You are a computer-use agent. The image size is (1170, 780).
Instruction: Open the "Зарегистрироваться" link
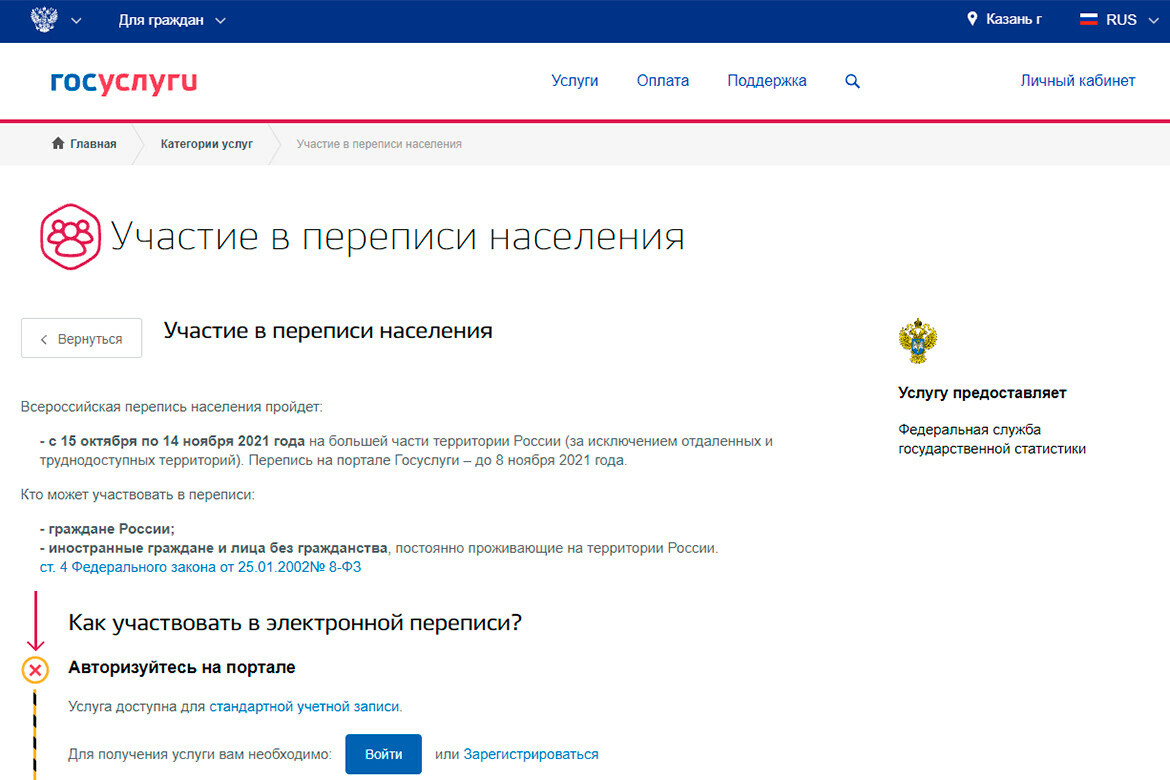[x=530, y=754]
